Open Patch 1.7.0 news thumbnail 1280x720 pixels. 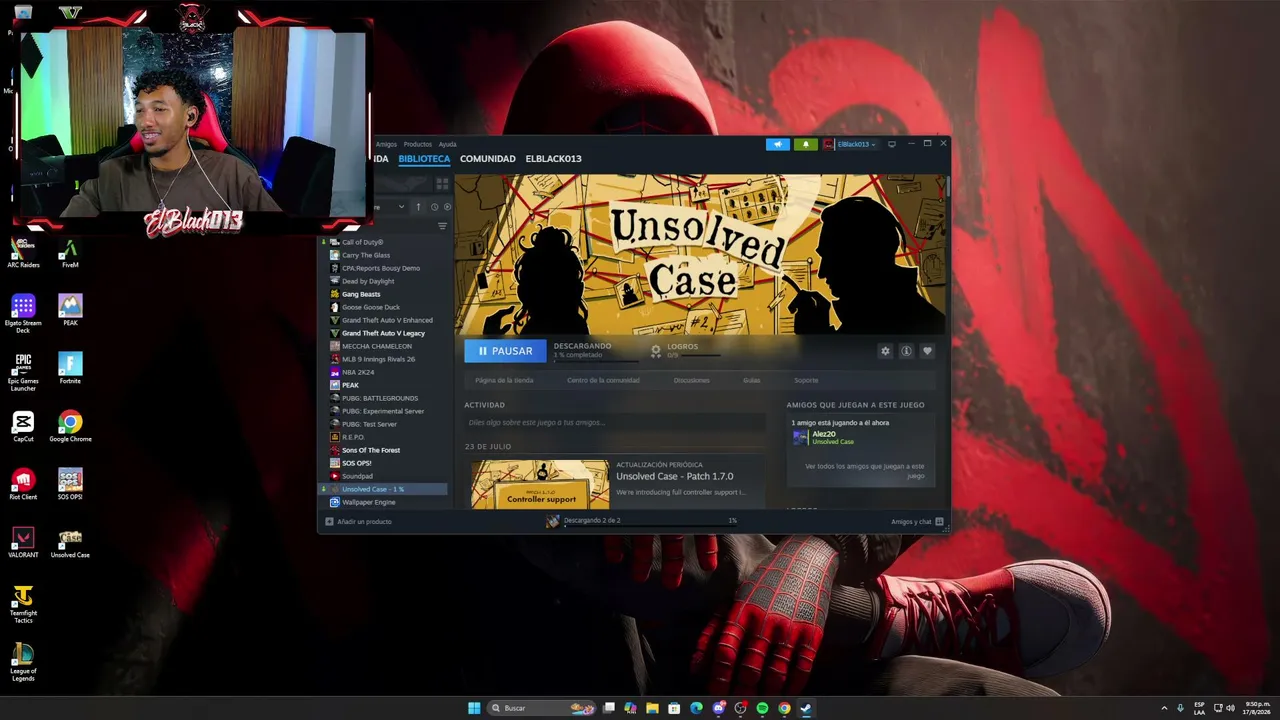pos(540,484)
